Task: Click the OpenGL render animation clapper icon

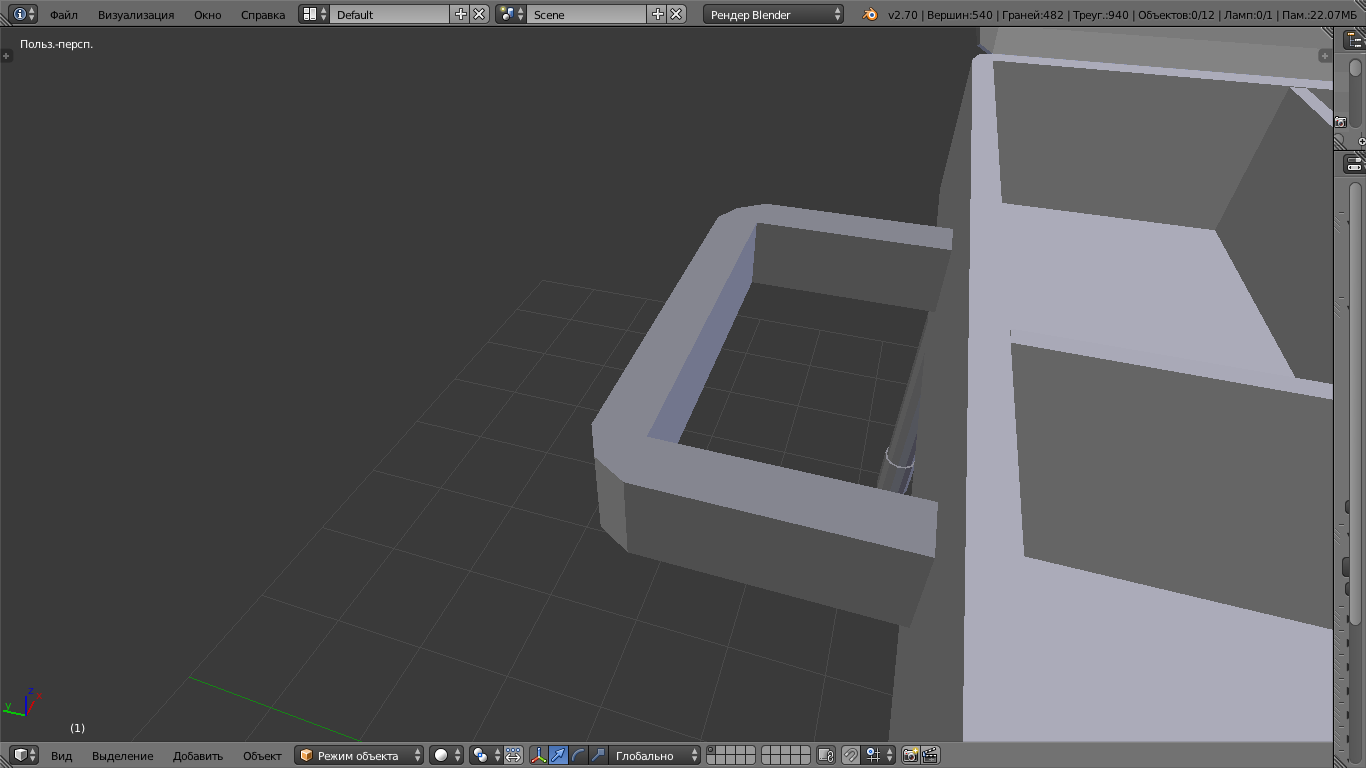Action: (x=930, y=755)
